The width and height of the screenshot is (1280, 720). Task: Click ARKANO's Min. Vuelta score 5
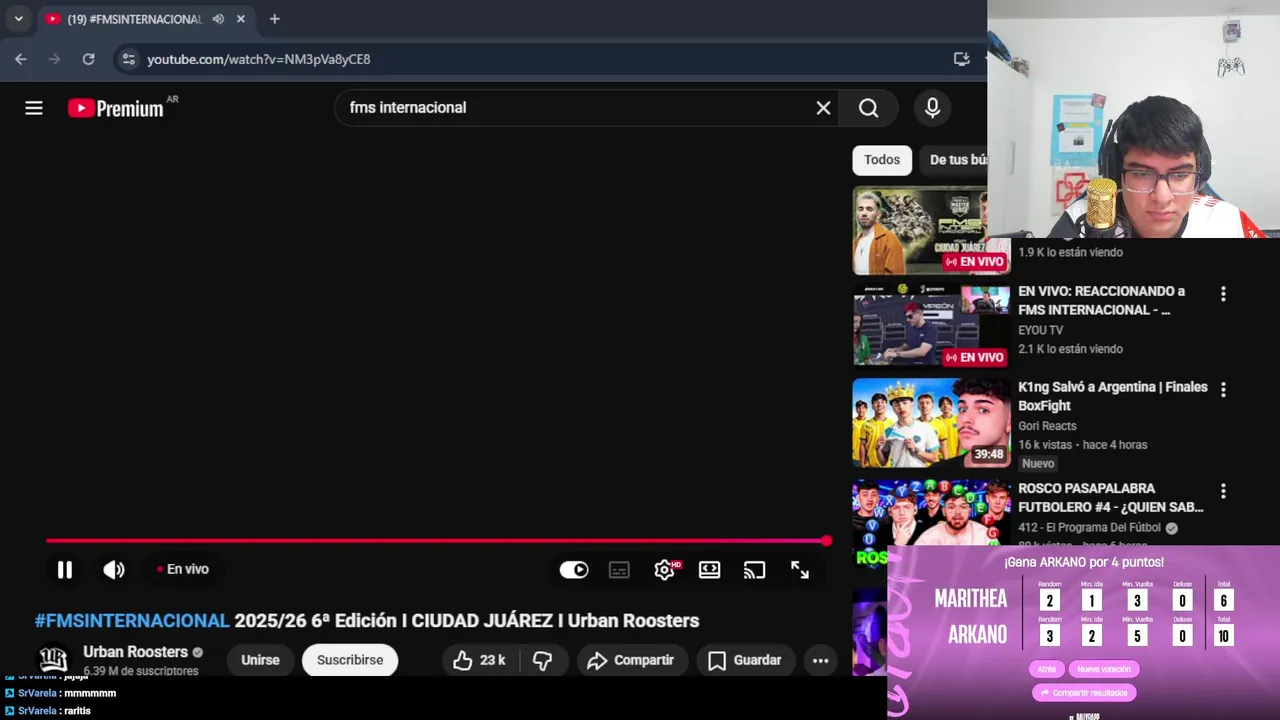pos(1137,635)
